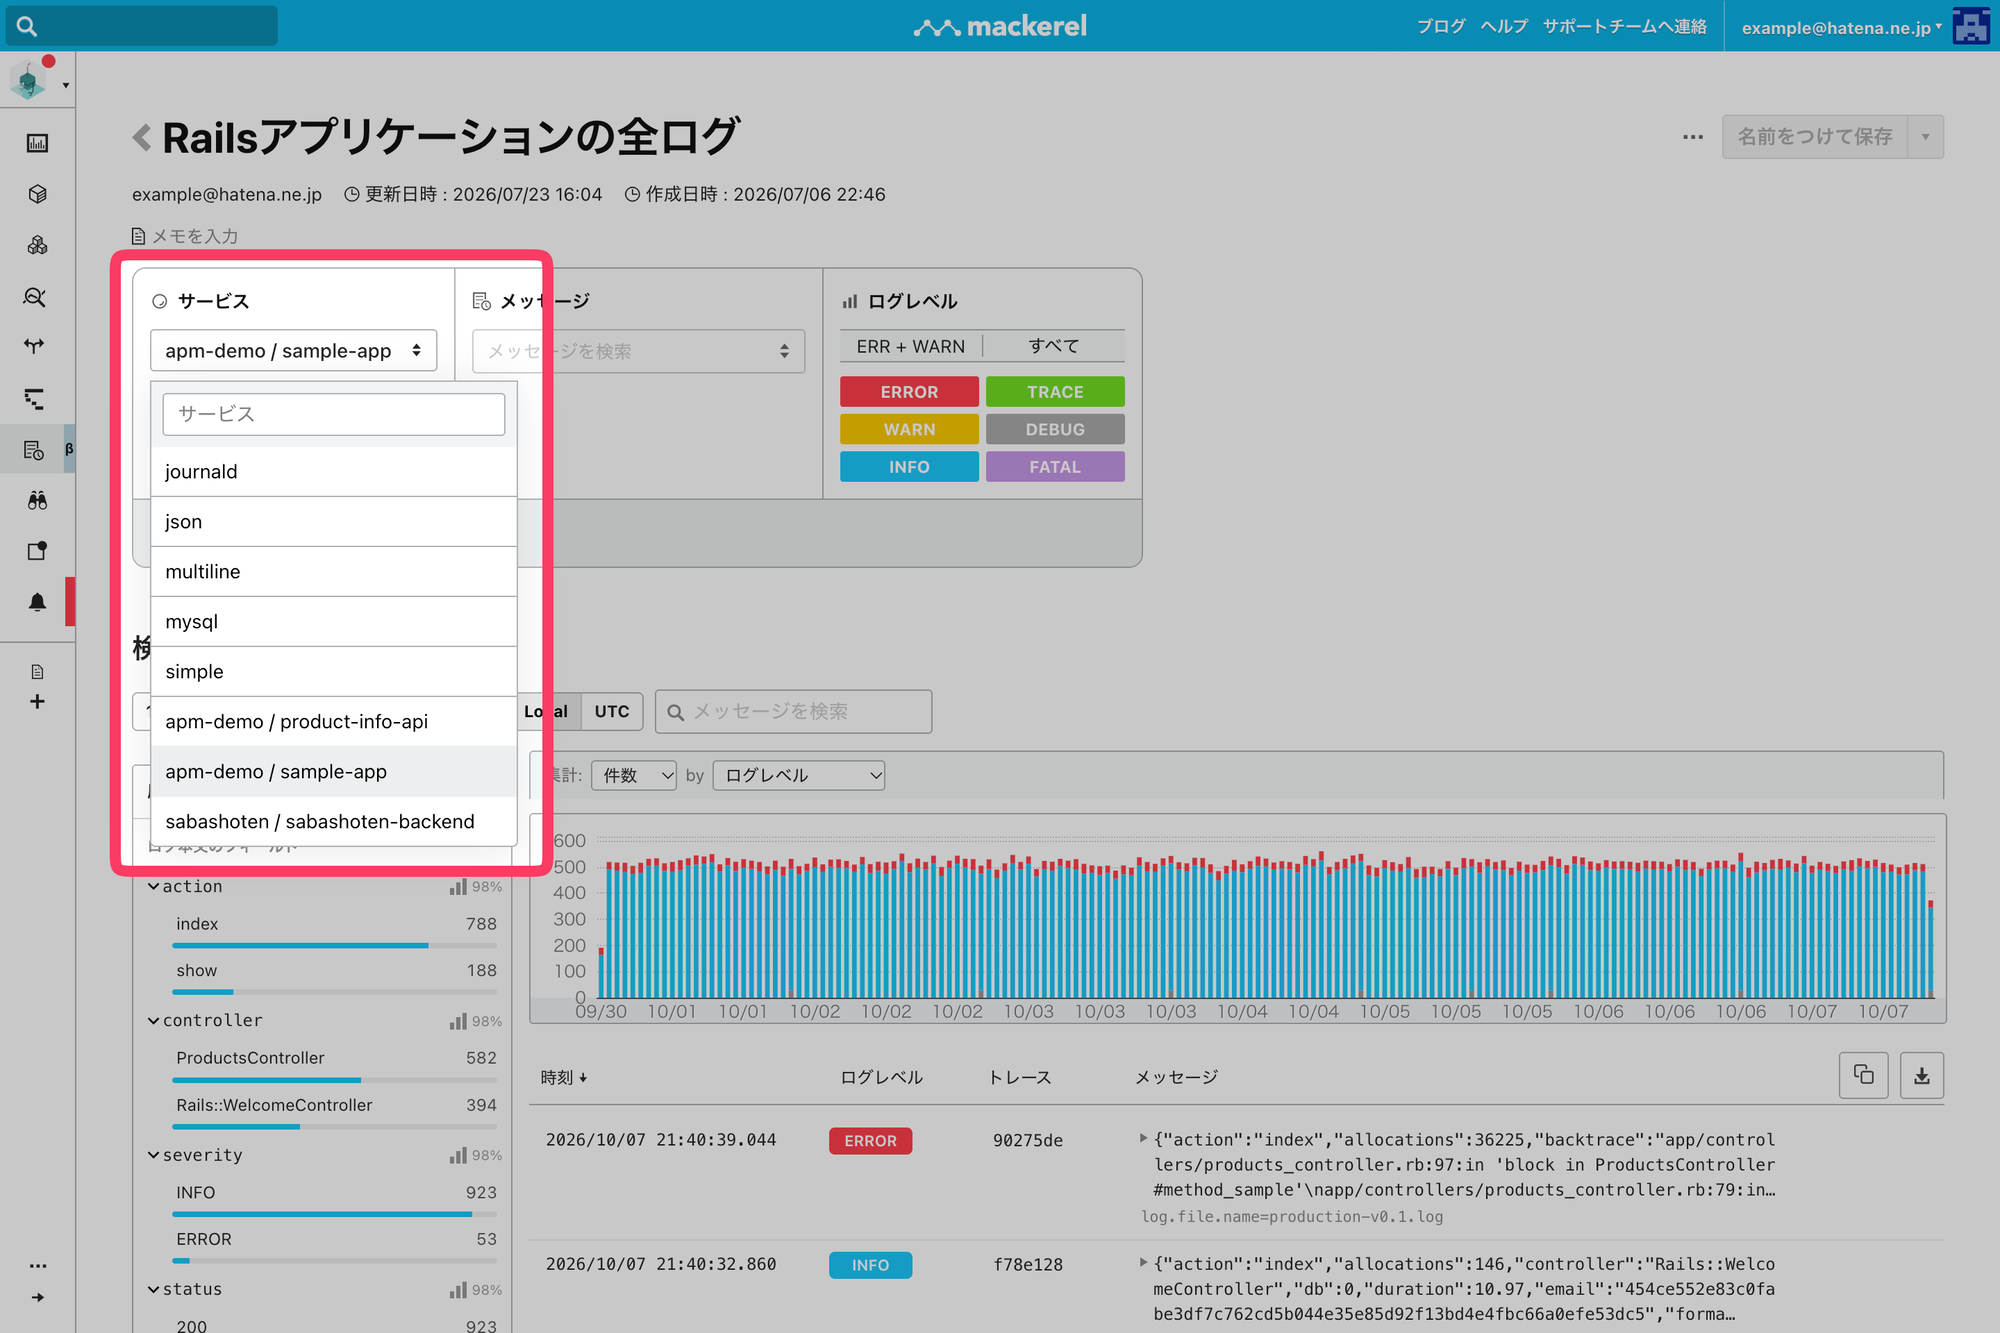2000x1333 pixels.
Task: Open the apm-demo / sample-app service selector
Action: pos(294,351)
